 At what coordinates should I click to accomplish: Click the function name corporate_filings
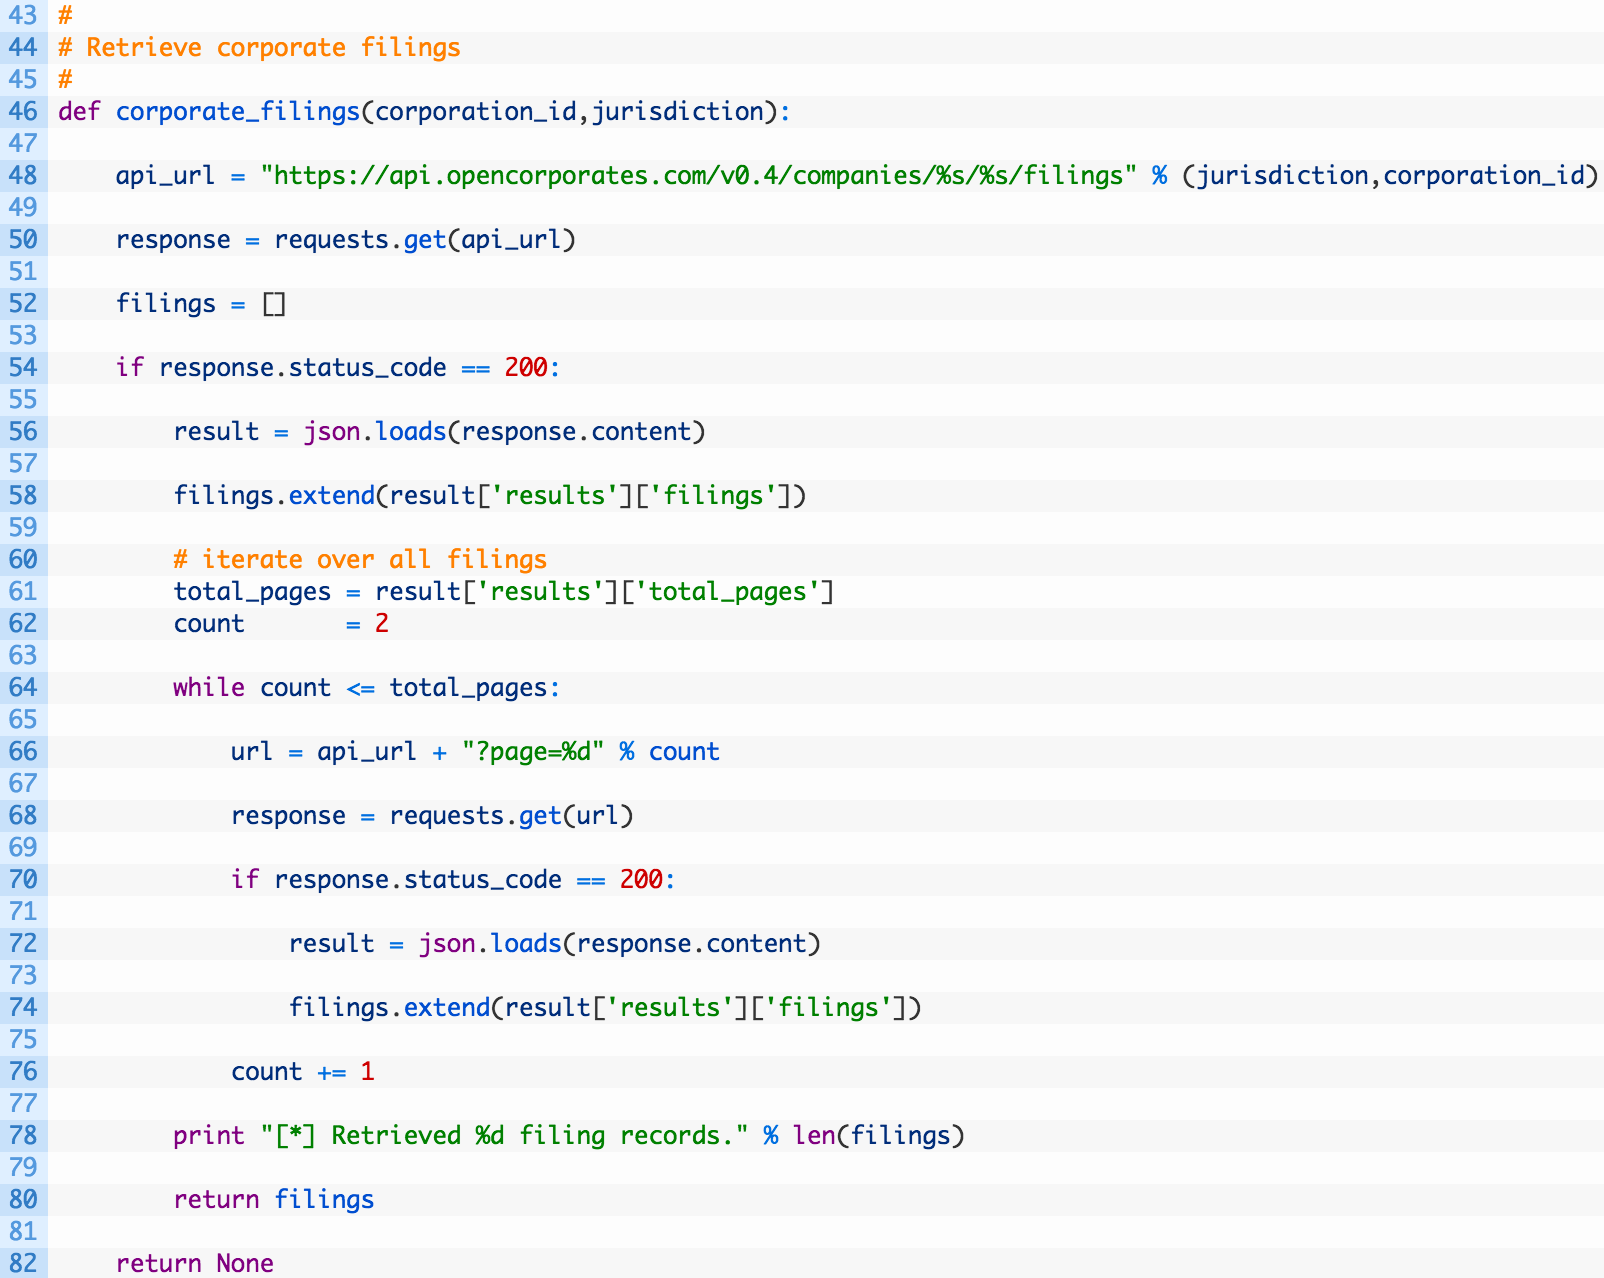[x=237, y=111]
